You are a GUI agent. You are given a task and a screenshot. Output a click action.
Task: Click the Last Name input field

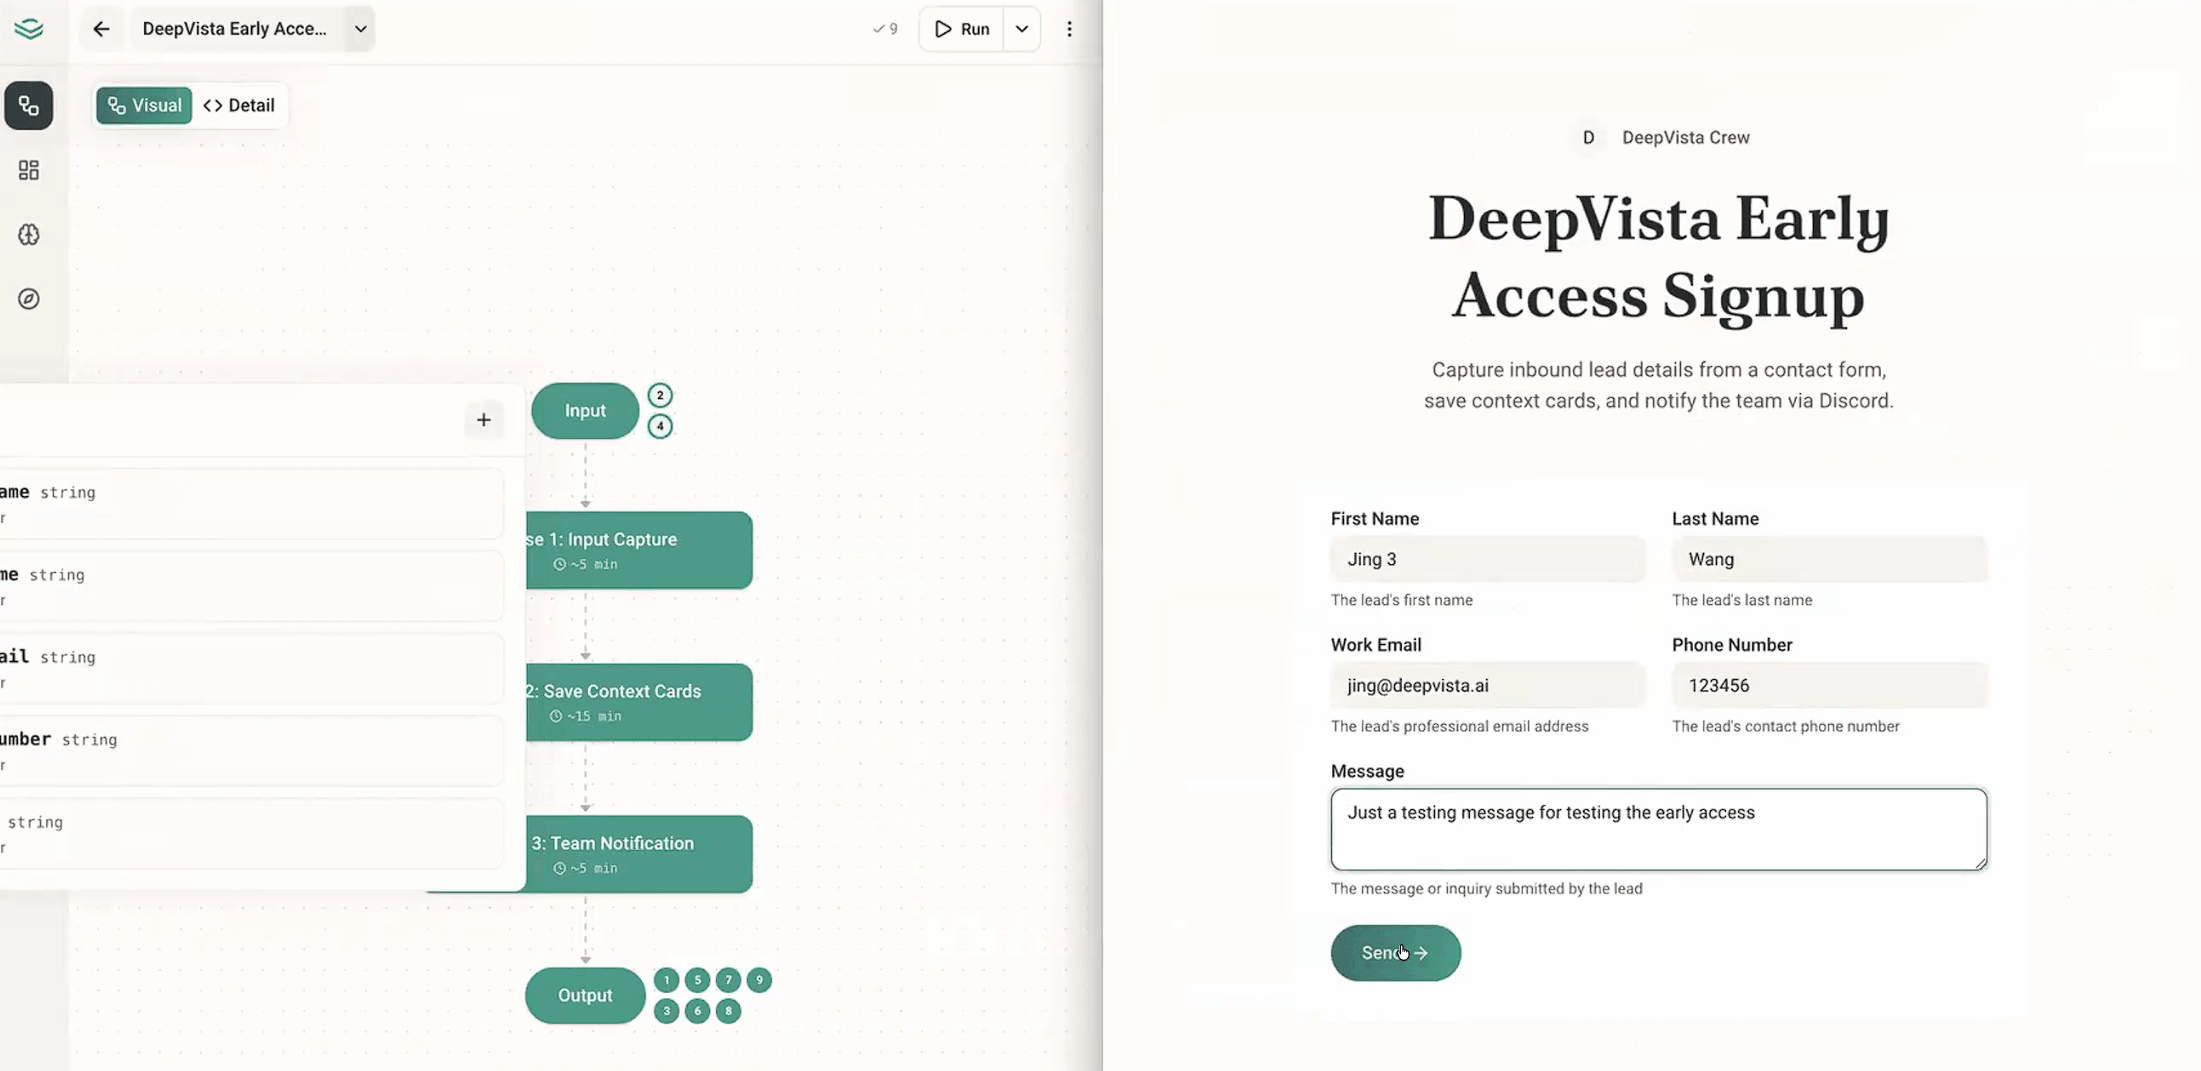point(1829,559)
